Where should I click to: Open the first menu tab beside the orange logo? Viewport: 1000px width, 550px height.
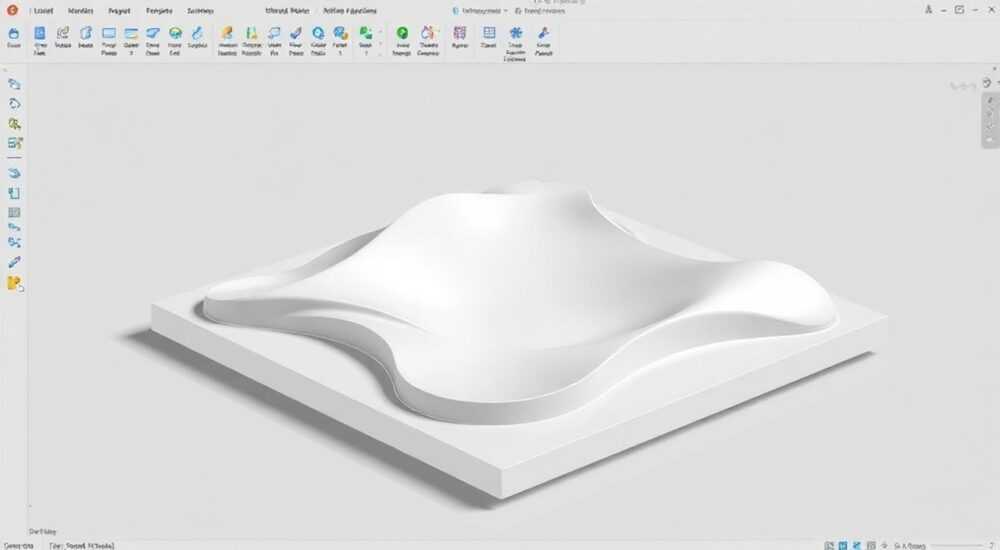click(43, 11)
